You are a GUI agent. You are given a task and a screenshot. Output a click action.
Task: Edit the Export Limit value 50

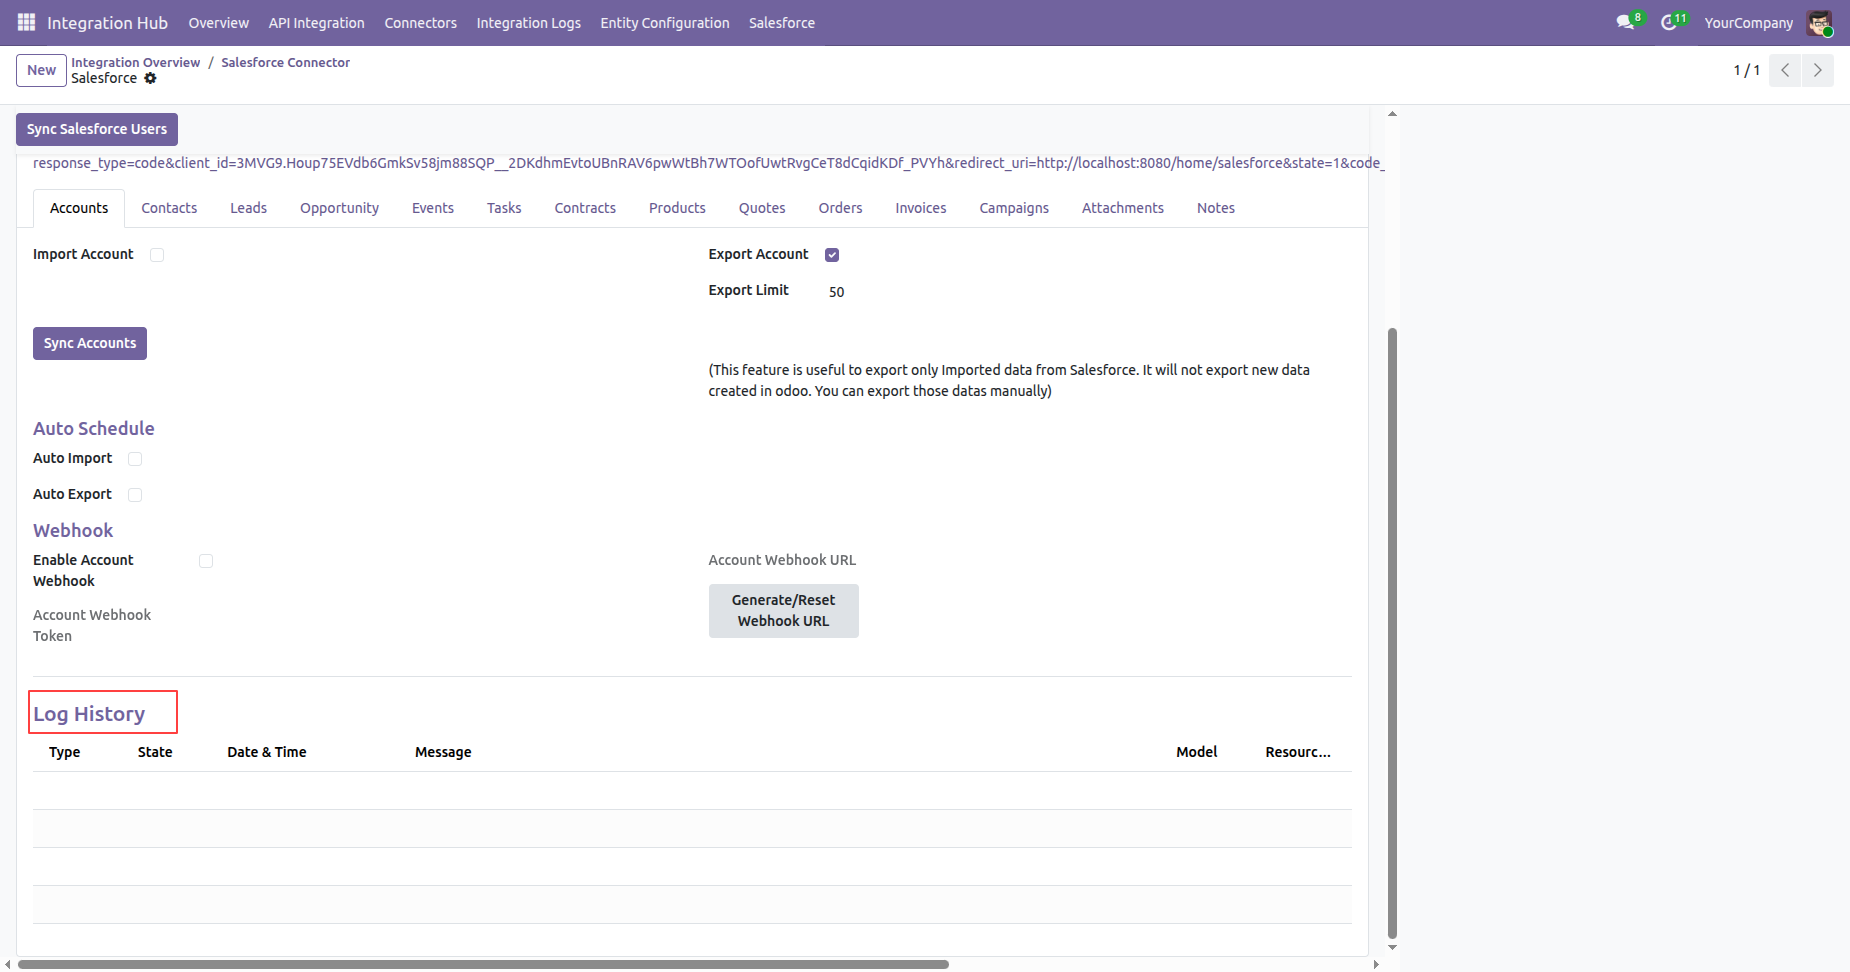836,292
